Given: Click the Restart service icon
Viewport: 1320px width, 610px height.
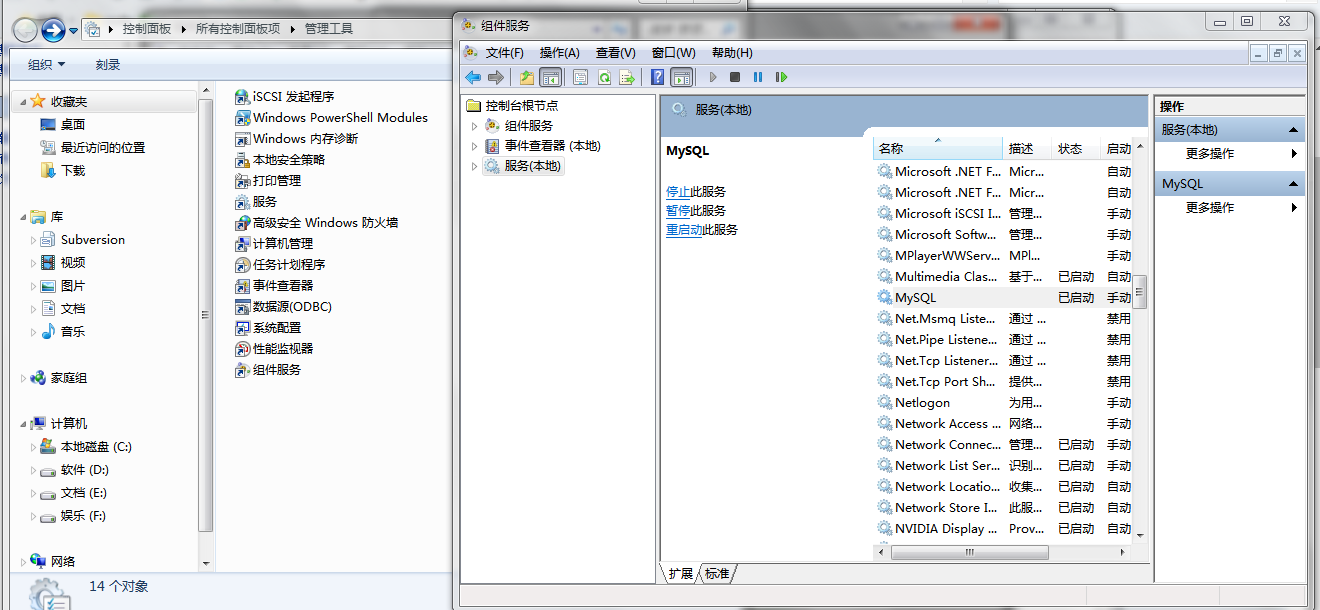Looking at the screenshot, I should click(x=781, y=77).
